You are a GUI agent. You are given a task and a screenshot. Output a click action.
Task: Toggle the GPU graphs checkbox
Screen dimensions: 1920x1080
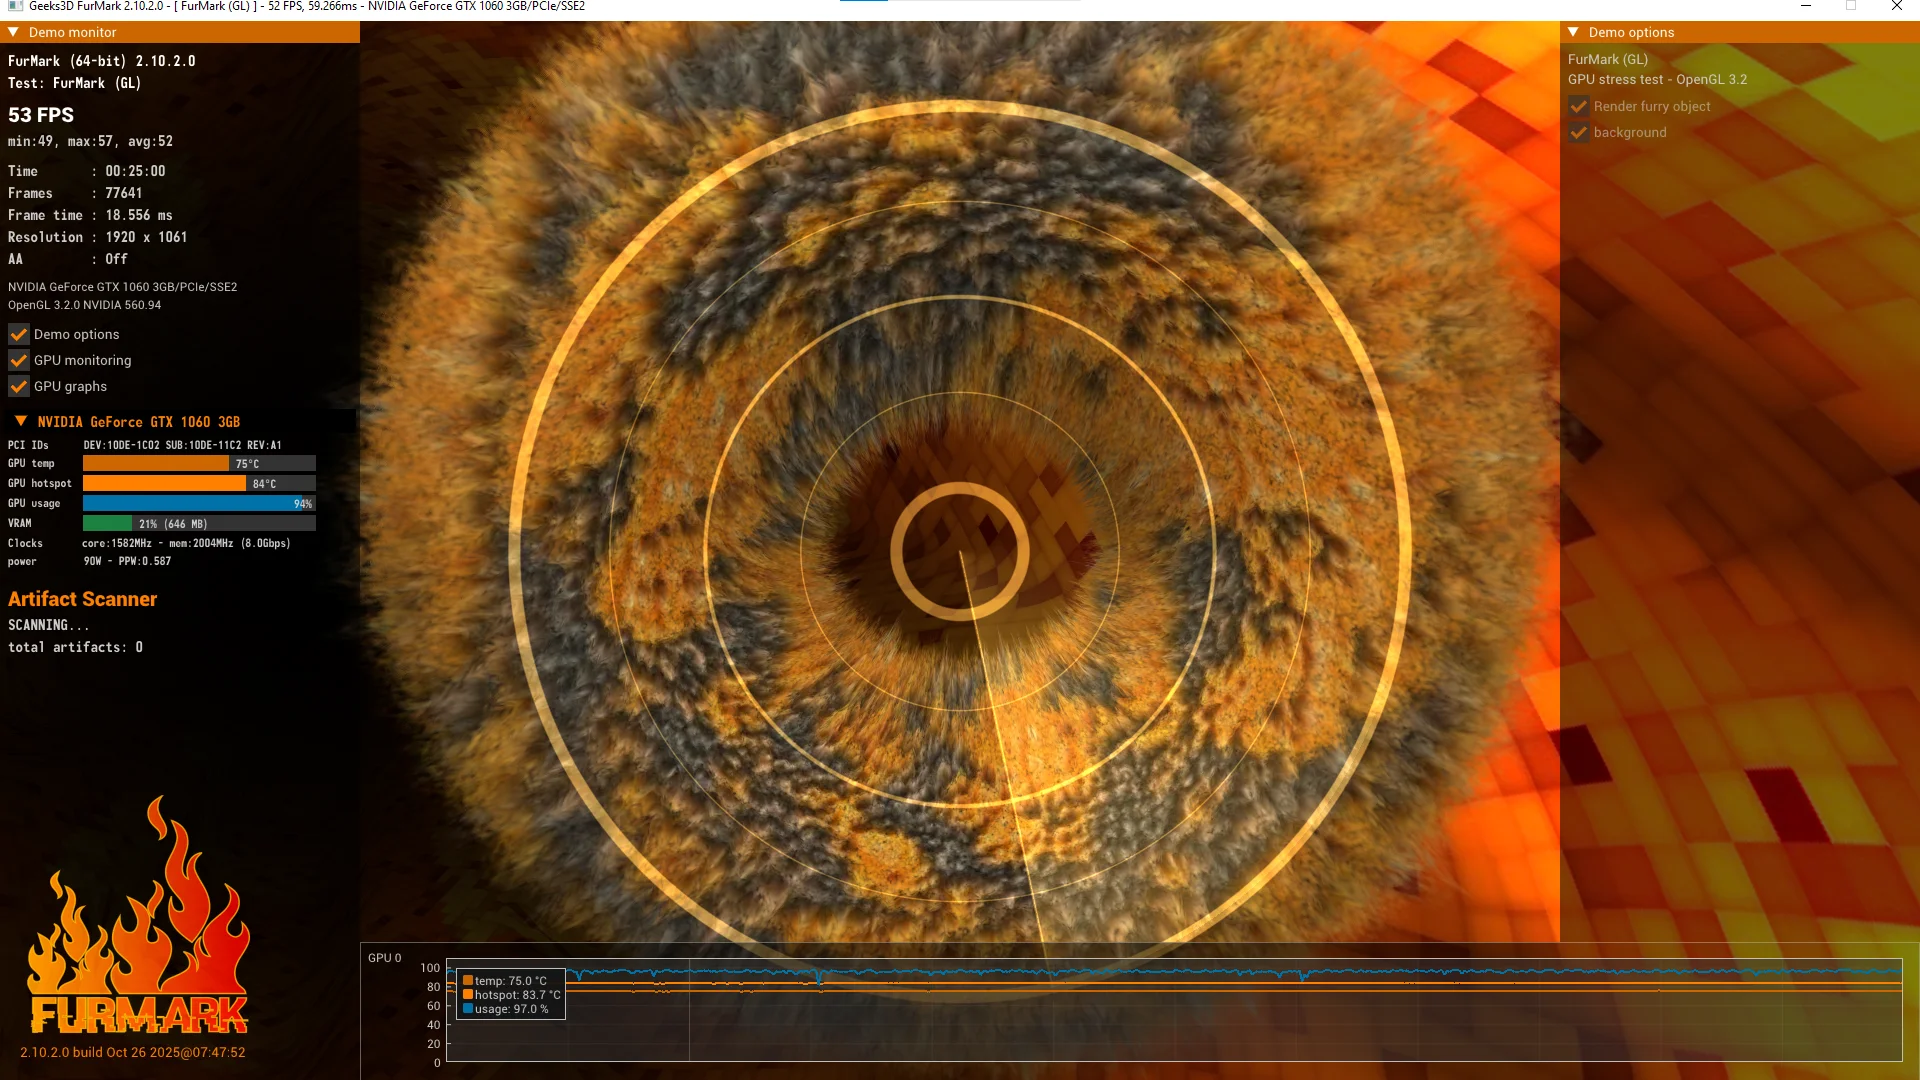coord(19,386)
